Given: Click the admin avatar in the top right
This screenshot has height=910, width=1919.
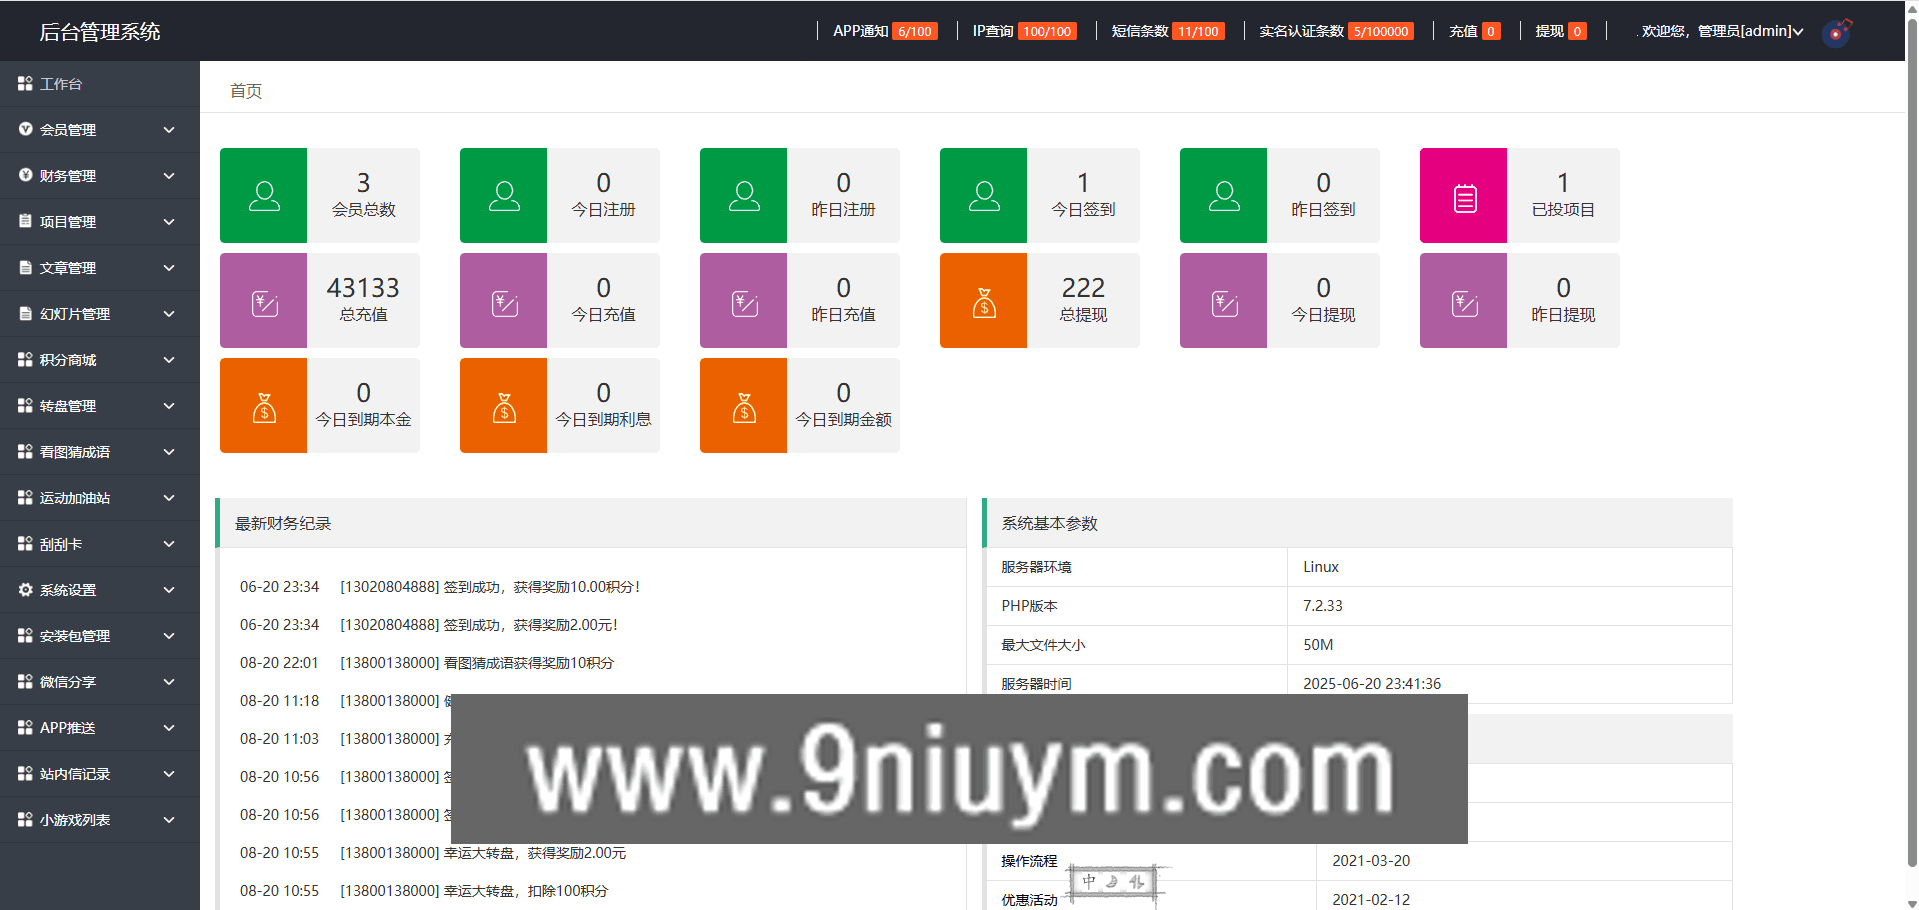Looking at the screenshot, I should [1836, 32].
